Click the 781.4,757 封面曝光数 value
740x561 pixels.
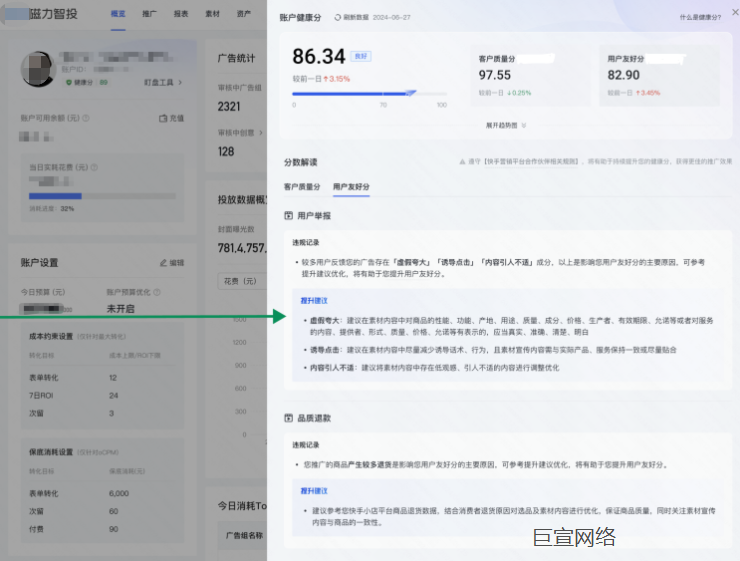[x=242, y=248]
